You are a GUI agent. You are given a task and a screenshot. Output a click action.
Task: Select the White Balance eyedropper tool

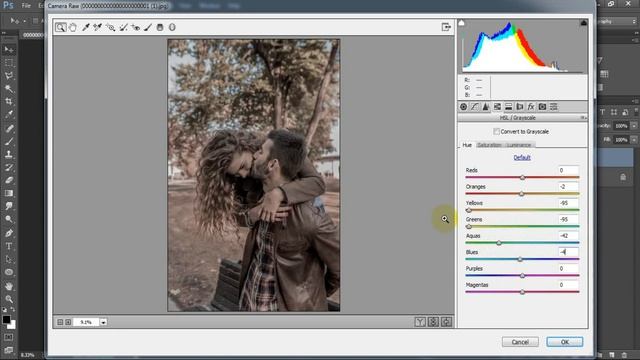tap(86, 27)
